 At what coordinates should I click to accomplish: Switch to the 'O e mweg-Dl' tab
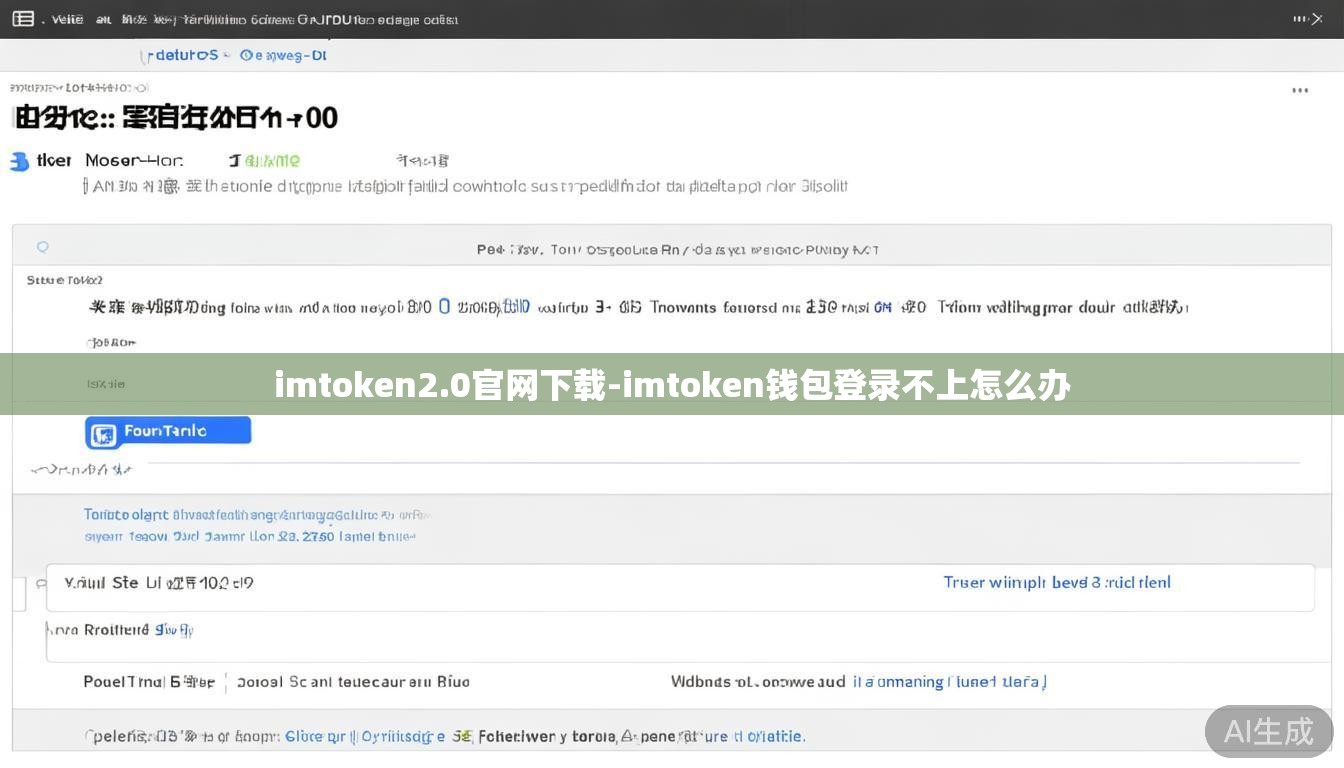(x=284, y=55)
